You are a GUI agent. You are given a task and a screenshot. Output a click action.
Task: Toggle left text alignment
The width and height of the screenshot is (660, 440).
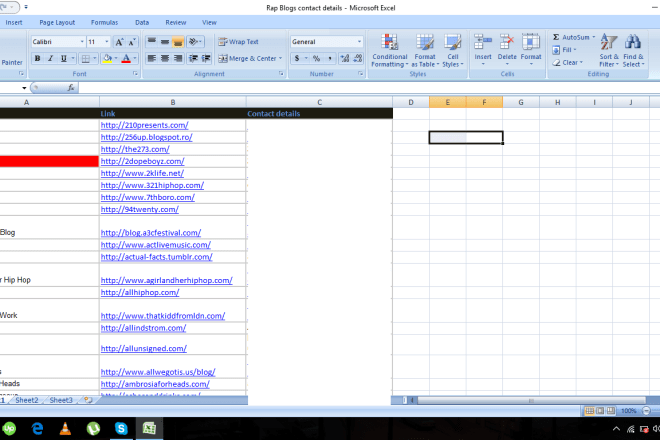point(152,59)
